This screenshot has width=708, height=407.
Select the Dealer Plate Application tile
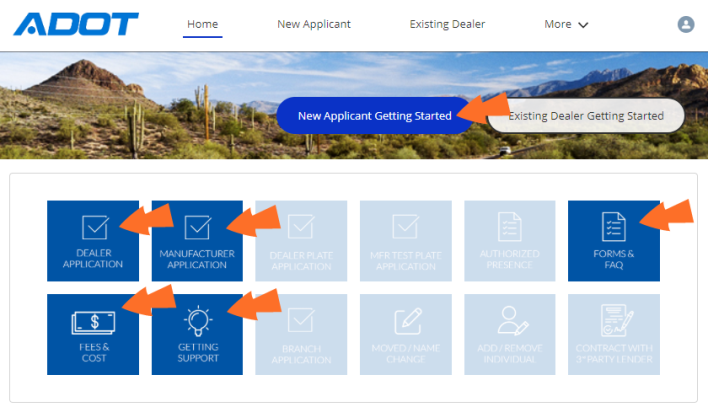(301, 241)
